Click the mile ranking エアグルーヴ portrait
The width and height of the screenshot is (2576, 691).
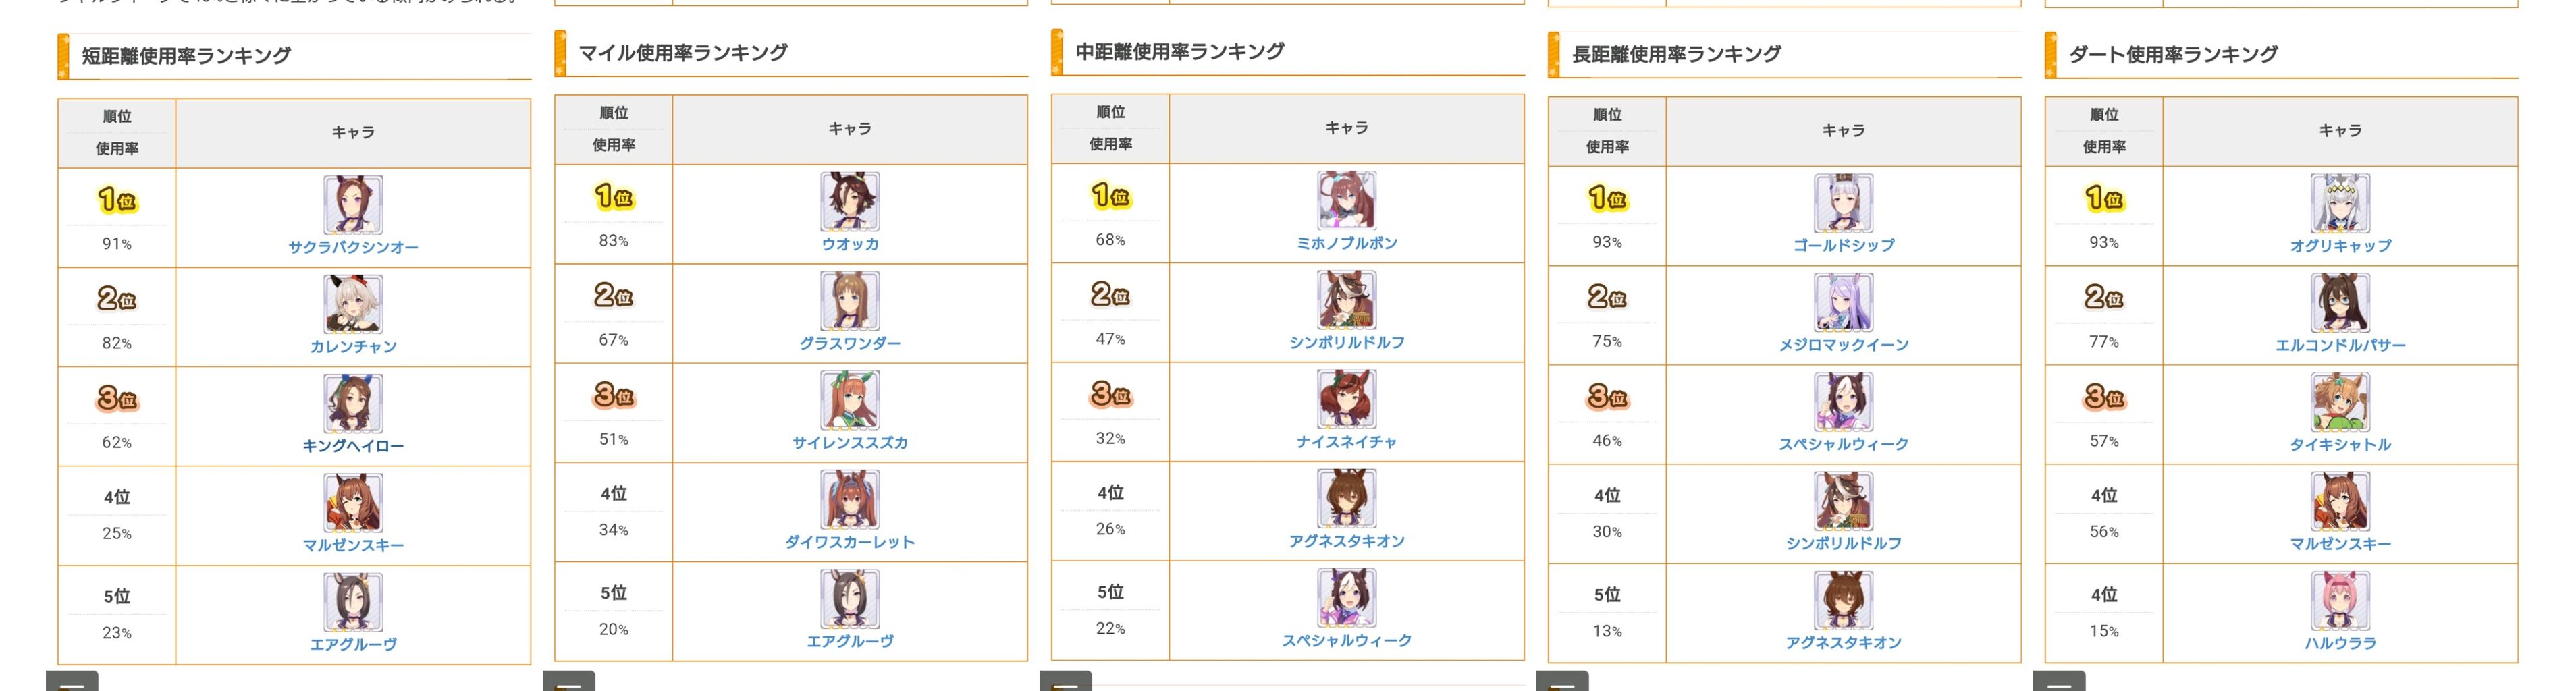point(850,598)
